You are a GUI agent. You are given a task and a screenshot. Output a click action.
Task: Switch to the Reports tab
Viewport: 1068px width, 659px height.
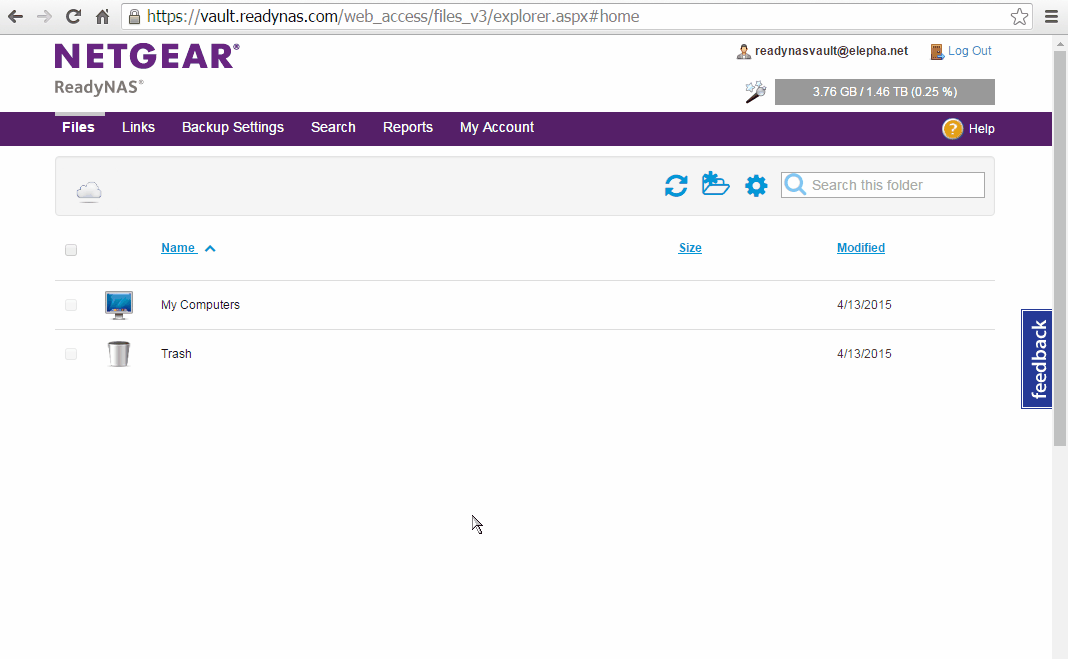408,127
